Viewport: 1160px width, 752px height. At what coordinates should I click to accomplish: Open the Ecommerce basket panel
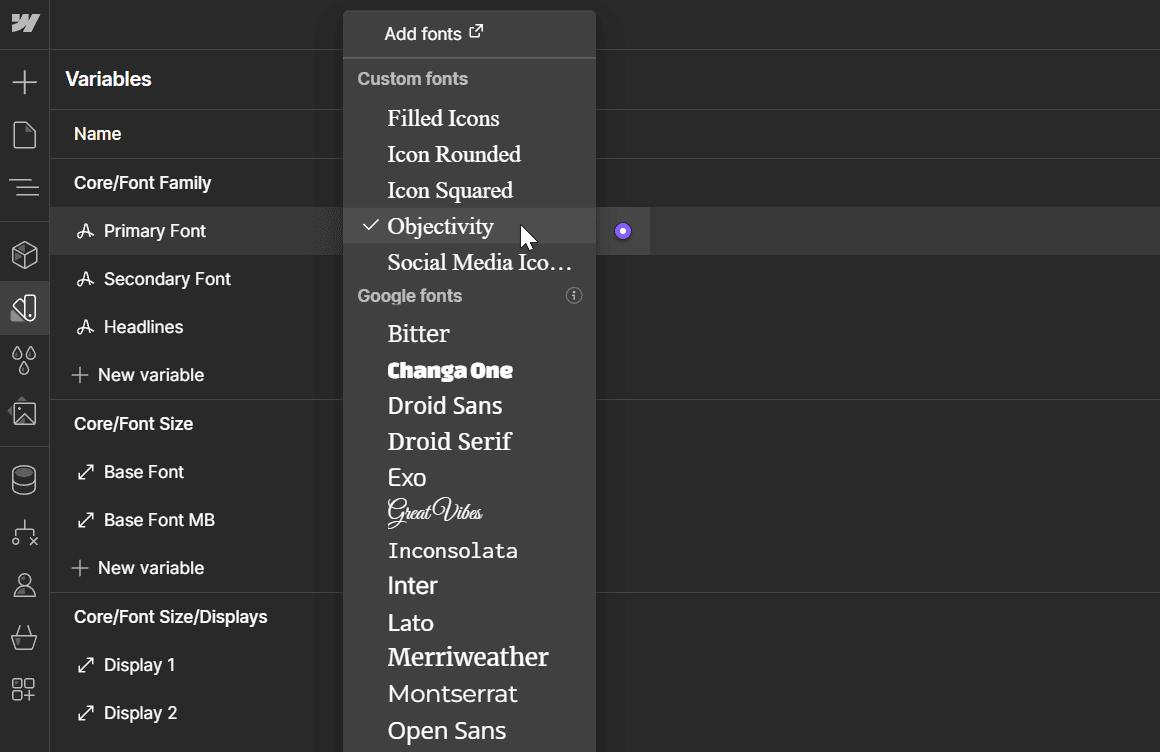[24, 637]
